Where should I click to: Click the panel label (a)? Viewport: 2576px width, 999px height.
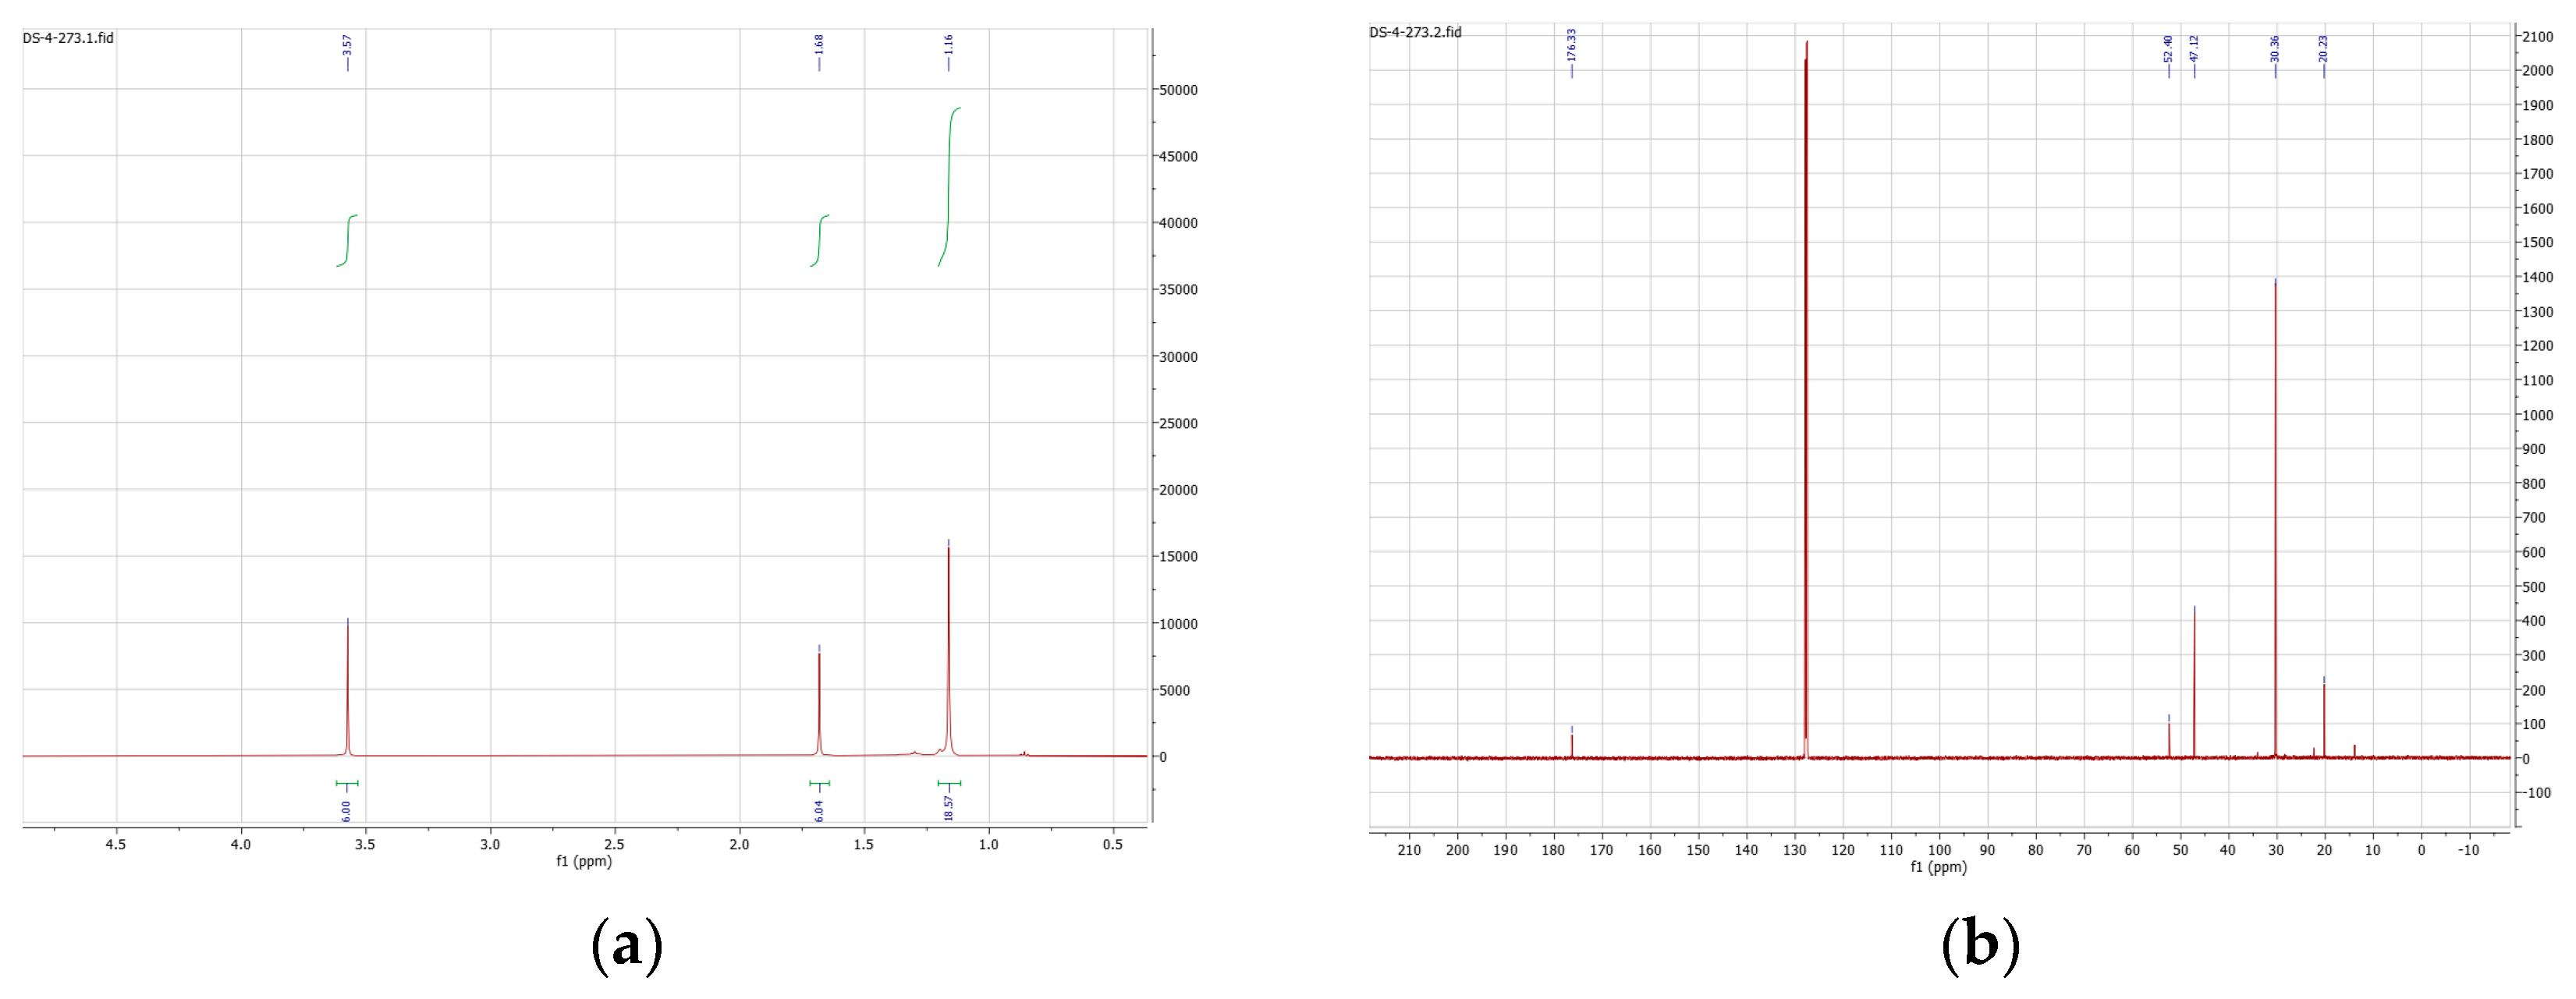(627, 945)
